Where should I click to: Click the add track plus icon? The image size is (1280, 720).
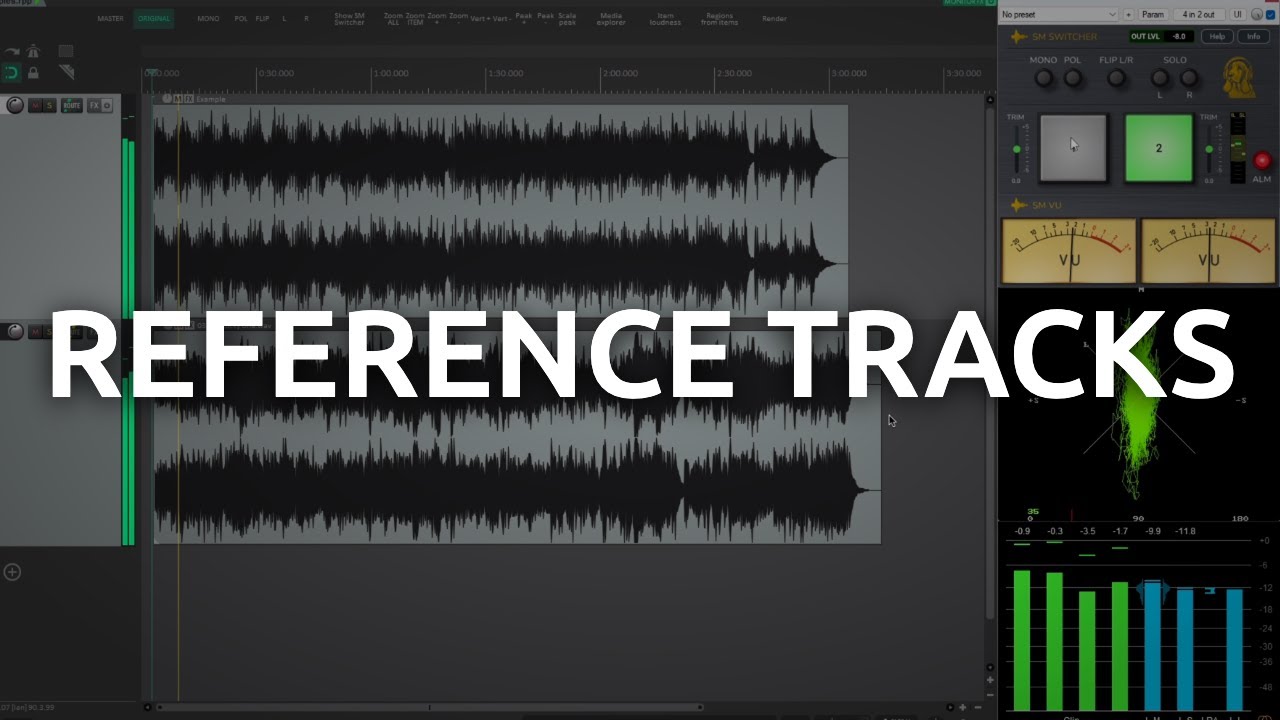(x=12, y=572)
